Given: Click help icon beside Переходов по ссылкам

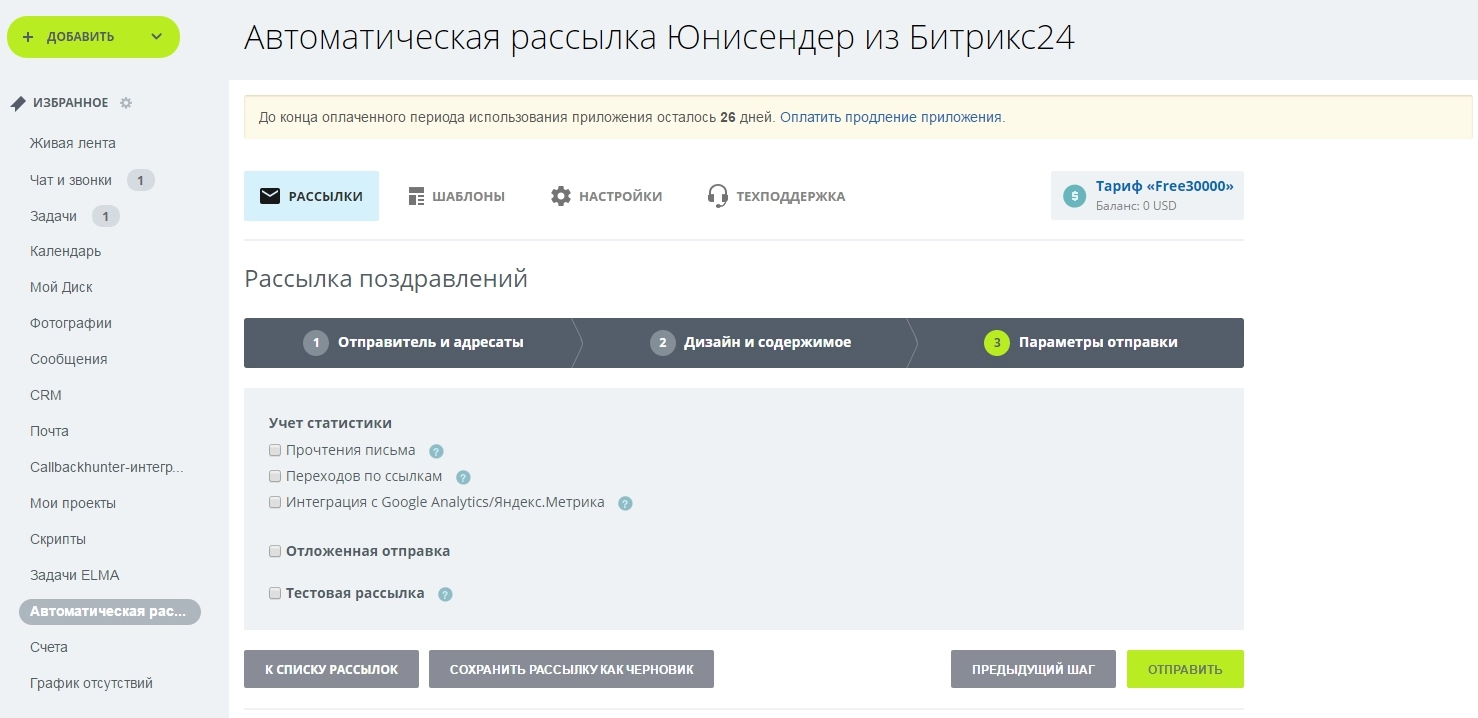Looking at the screenshot, I should (x=463, y=477).
